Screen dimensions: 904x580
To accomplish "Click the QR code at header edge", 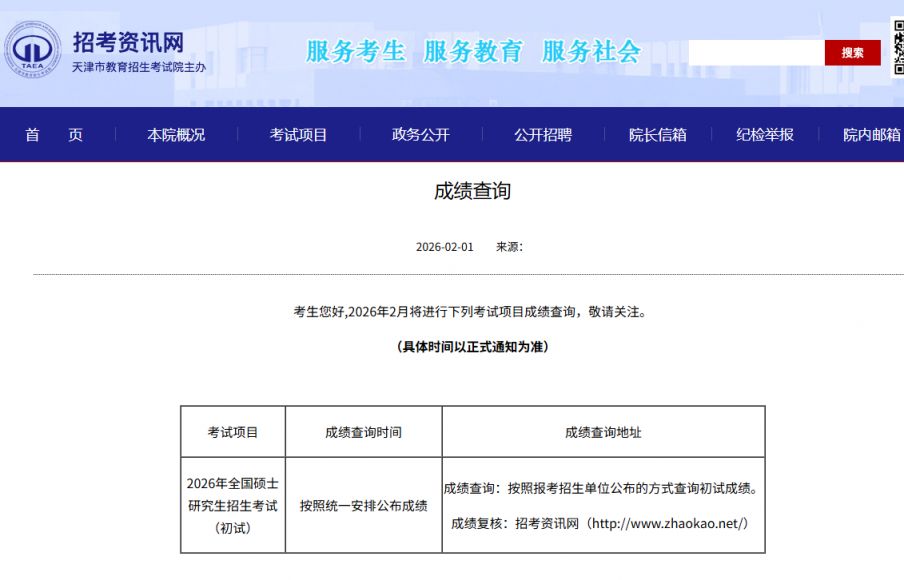I will click(898, 47).
